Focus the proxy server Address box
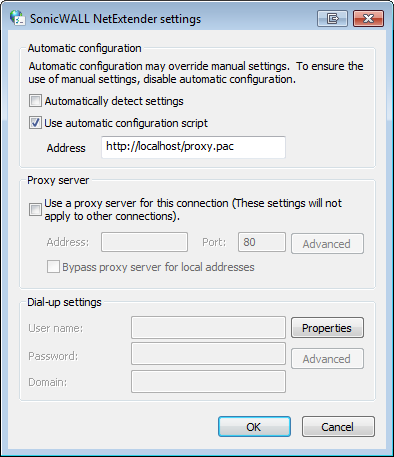The width and height of the screenshot is (394, 457). coord(144,242)
